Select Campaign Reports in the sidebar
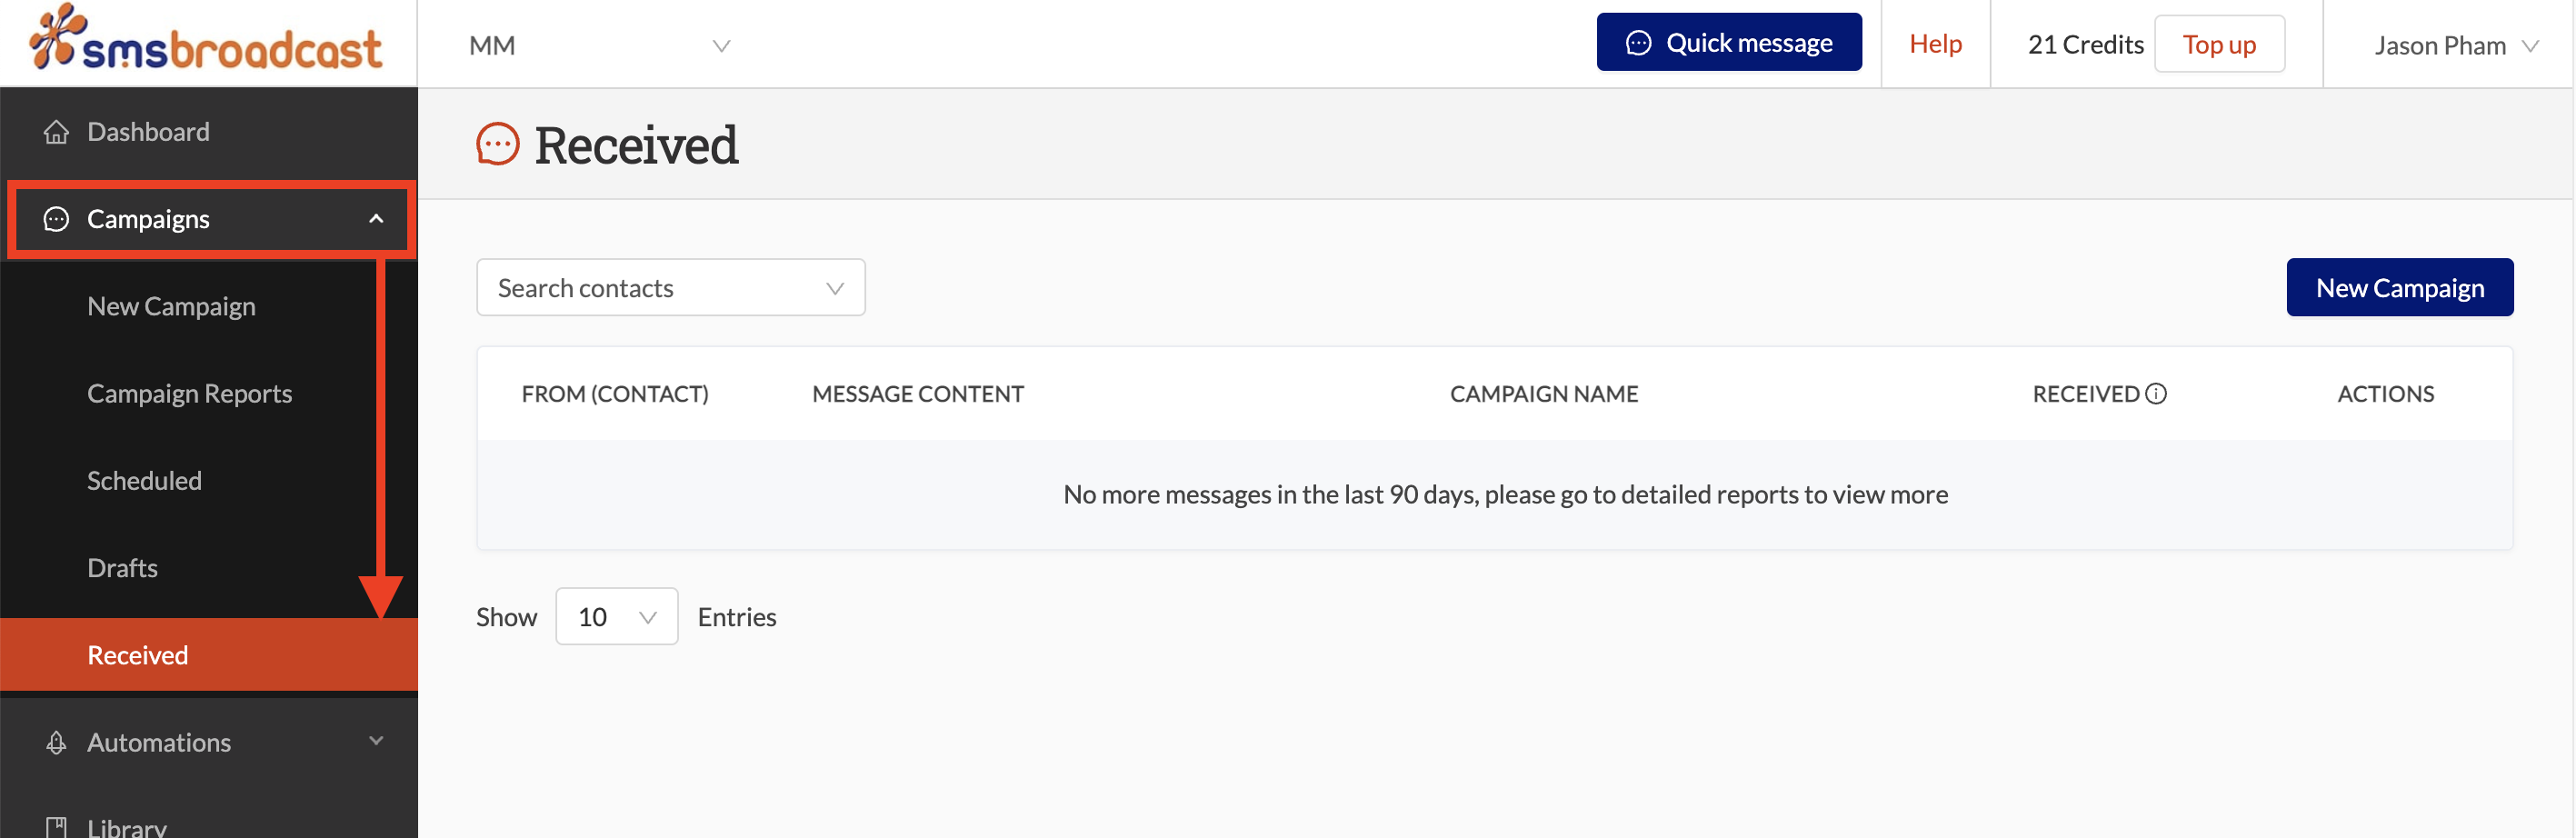 (190, 393)
